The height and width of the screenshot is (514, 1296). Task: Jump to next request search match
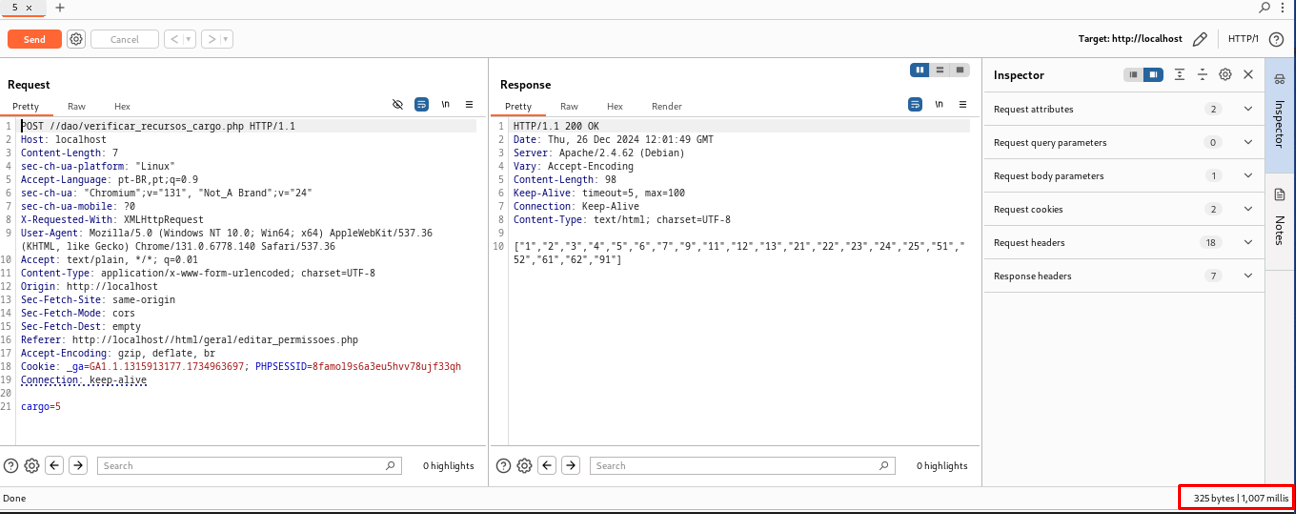click(78, 465)
